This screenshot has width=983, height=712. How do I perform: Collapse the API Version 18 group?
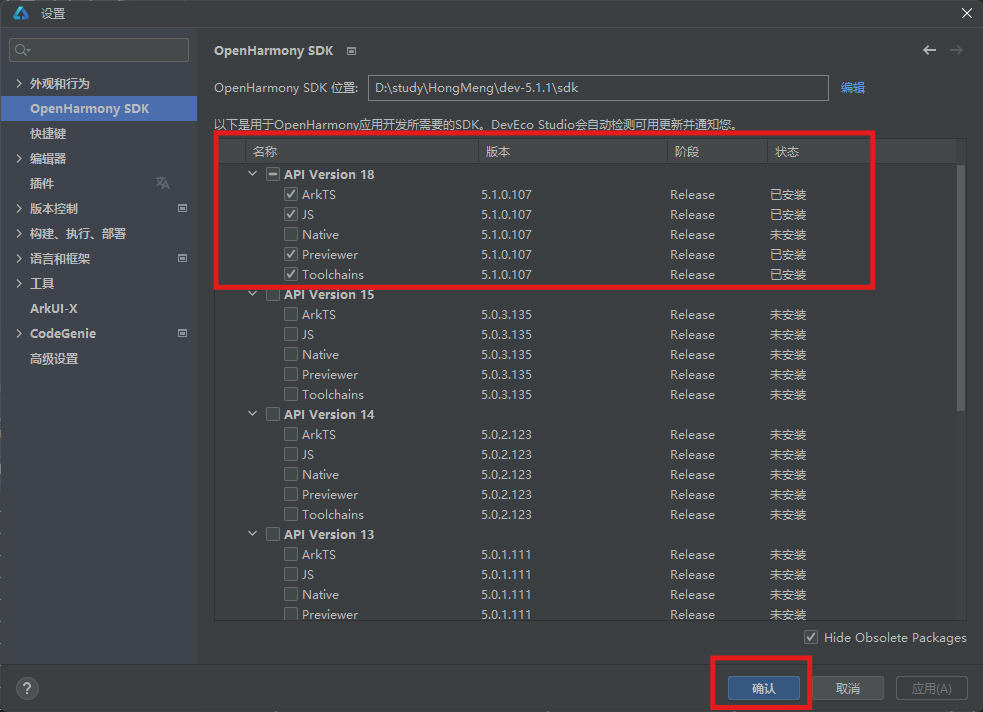tap(253, 174)
